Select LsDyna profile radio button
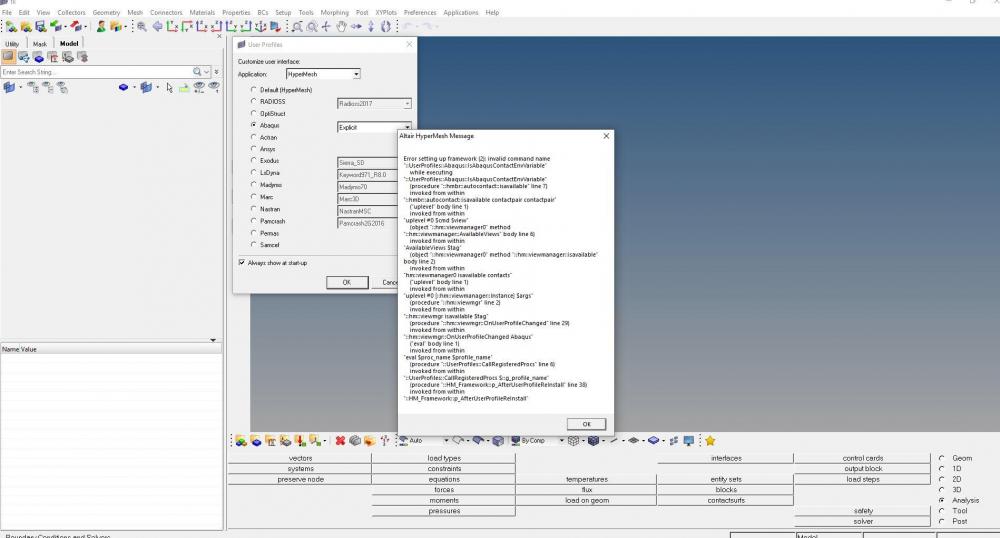This screenshot has height=538, width=1000. pyautogui.click(x=254, y=172)
